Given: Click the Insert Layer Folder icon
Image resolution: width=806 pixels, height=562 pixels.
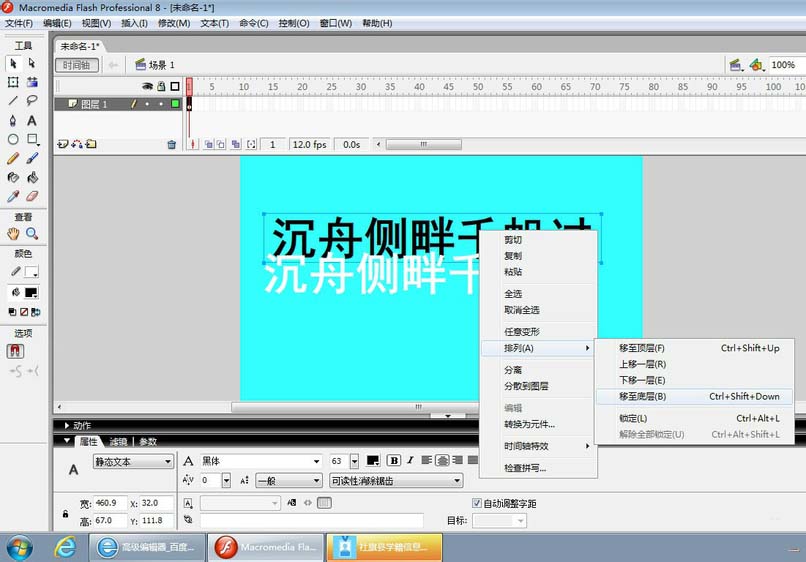Looking at the screenshot, I should [x=91, y=144].
